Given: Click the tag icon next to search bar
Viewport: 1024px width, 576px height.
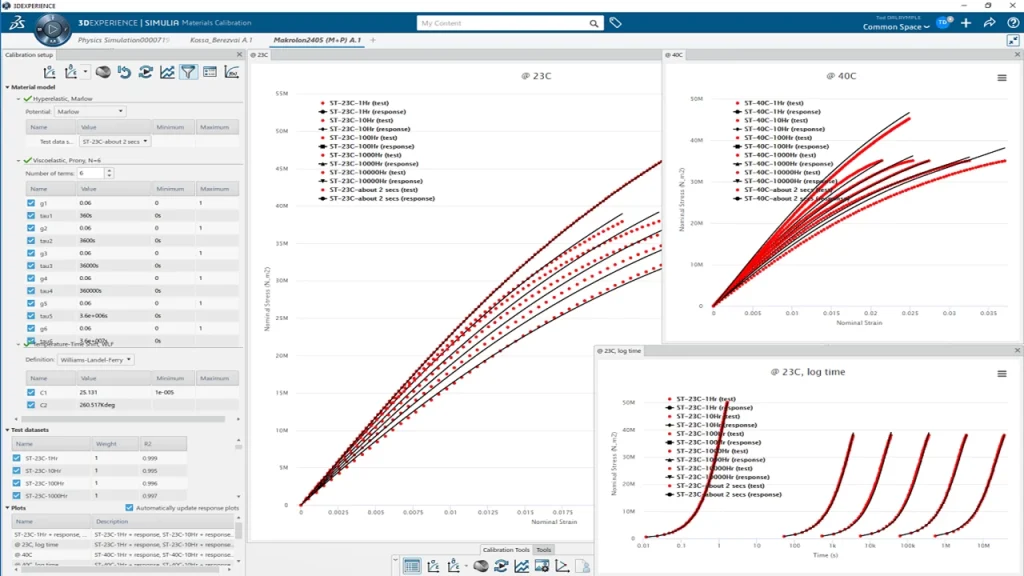Looking at the screenshot, I should 616,23.
